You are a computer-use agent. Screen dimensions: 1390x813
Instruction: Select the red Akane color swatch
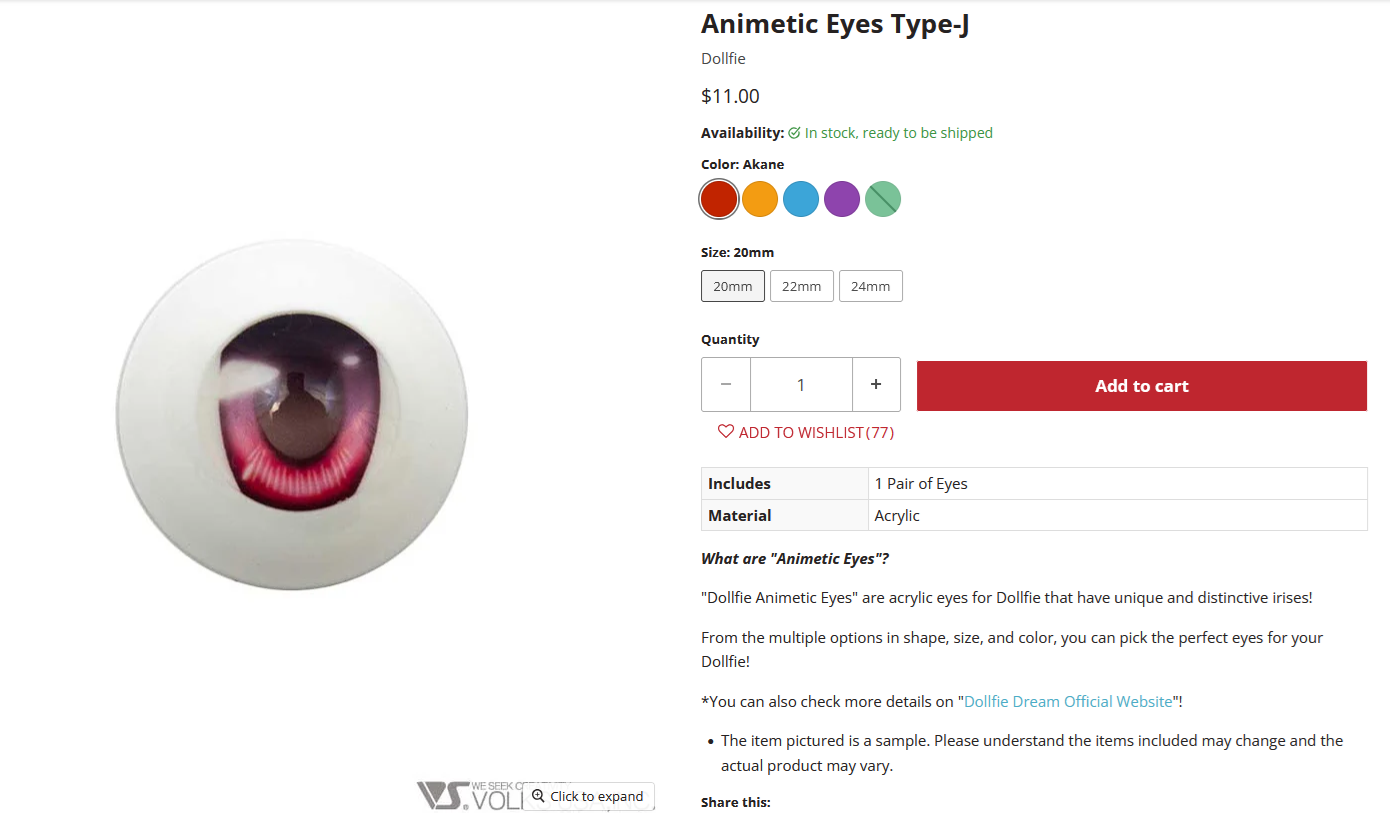pos(719,199)
